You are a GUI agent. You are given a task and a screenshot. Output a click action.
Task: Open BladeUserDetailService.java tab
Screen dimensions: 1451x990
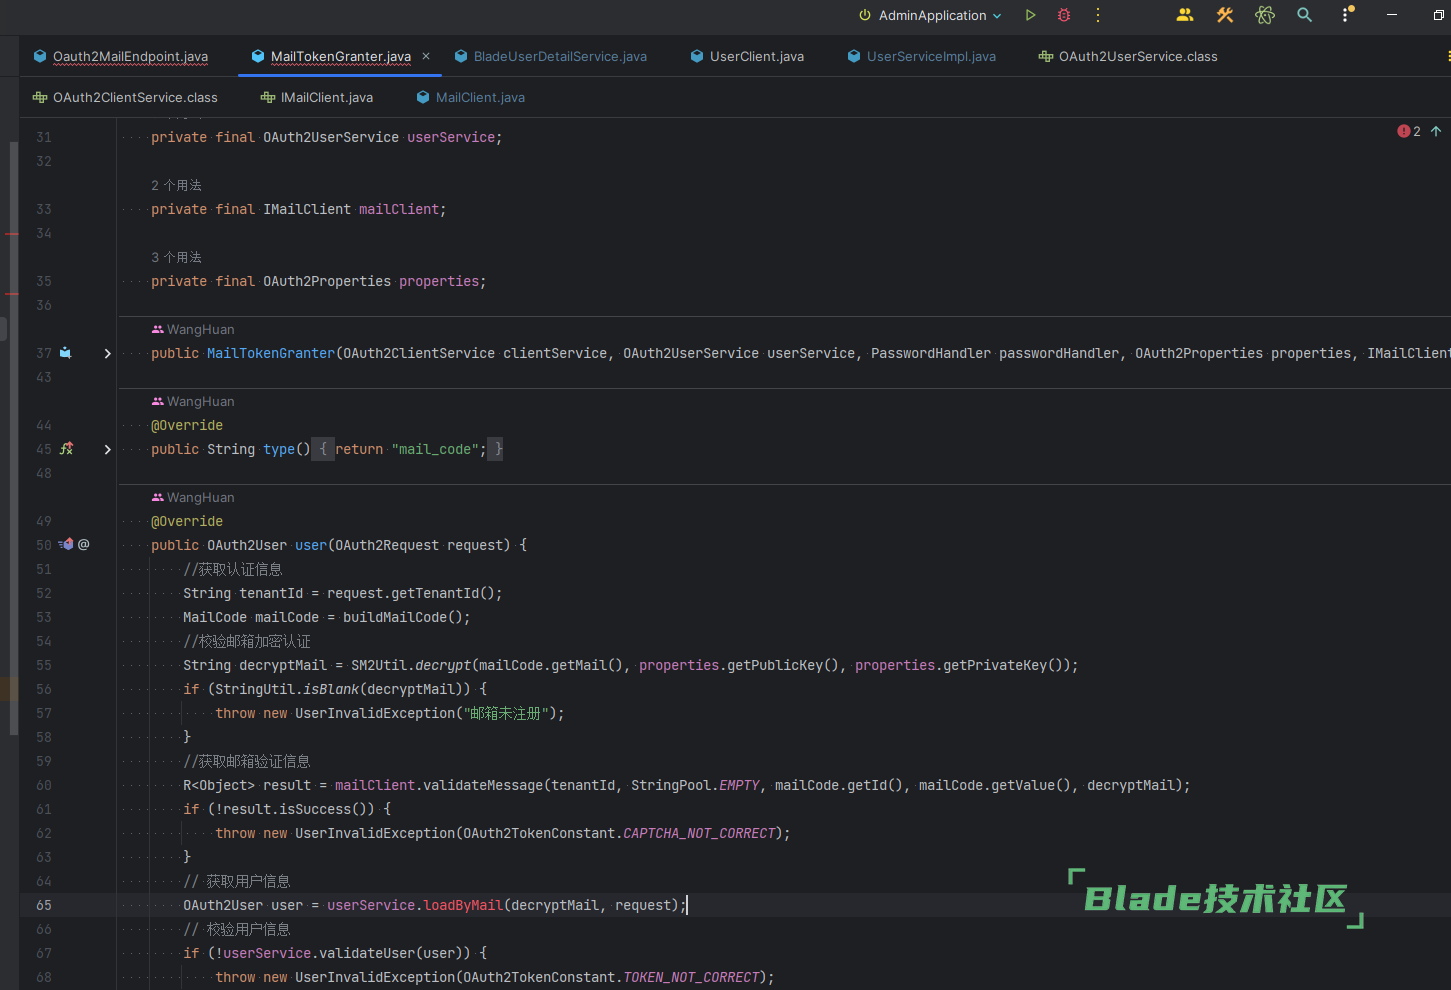tap(550, 57)
